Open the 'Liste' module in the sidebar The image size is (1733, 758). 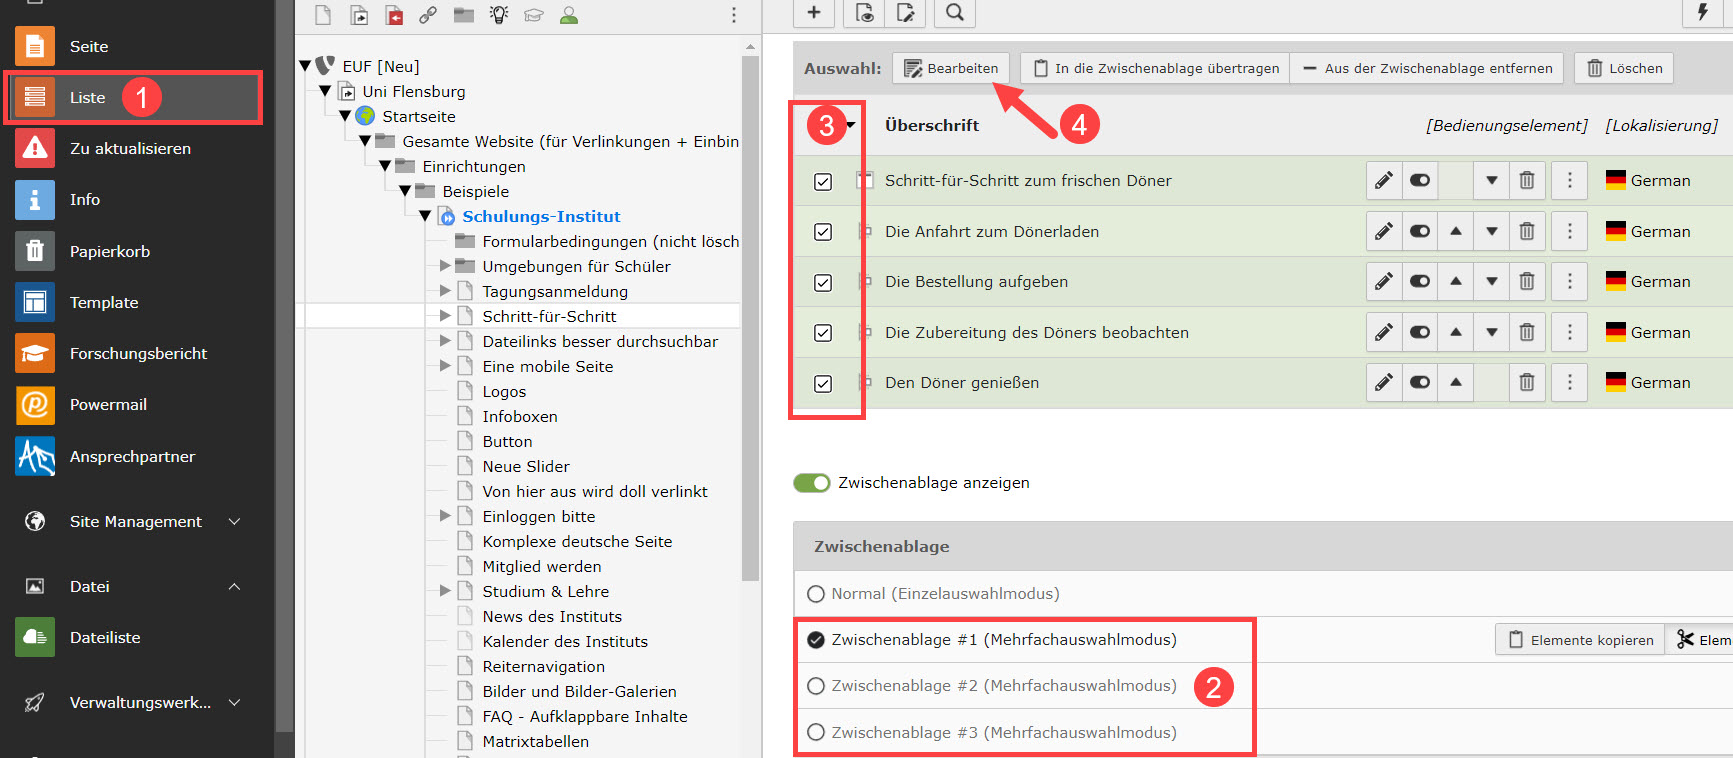87,97
